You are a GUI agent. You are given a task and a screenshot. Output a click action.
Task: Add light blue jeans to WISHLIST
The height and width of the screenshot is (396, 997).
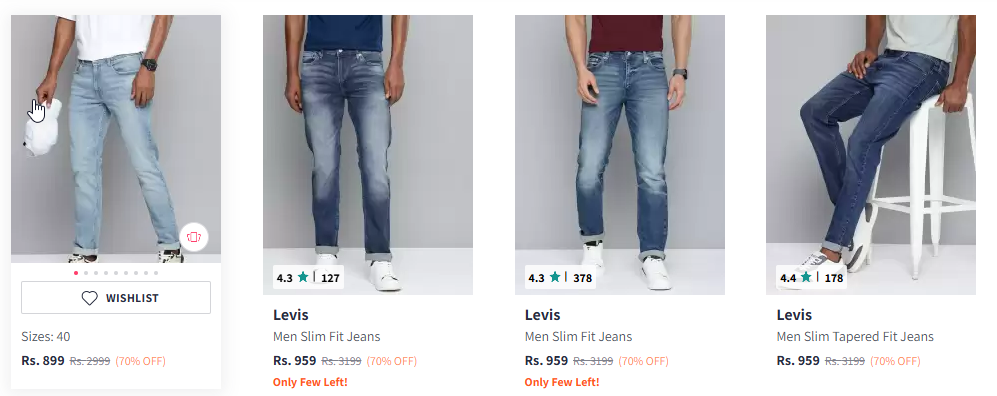tap(116, 297)
